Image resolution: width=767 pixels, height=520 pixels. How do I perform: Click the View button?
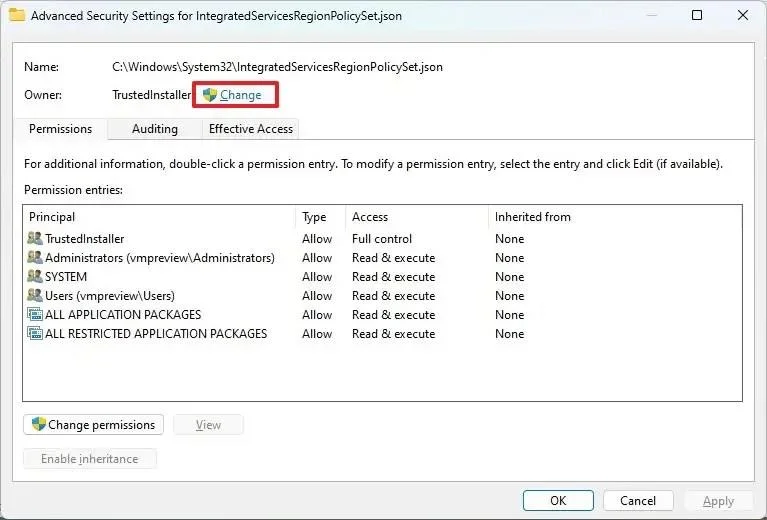[208, 425]
